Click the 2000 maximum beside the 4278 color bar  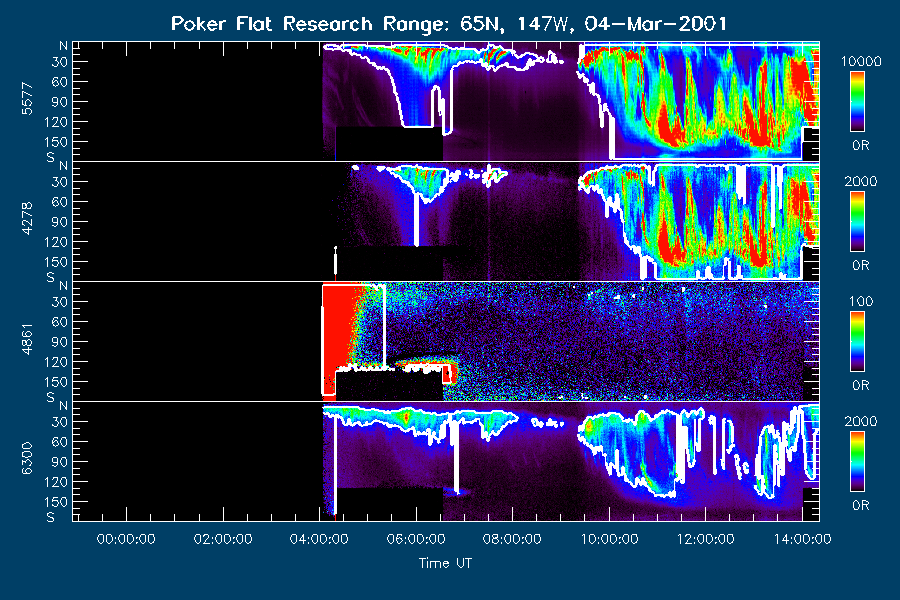(860, 181)
